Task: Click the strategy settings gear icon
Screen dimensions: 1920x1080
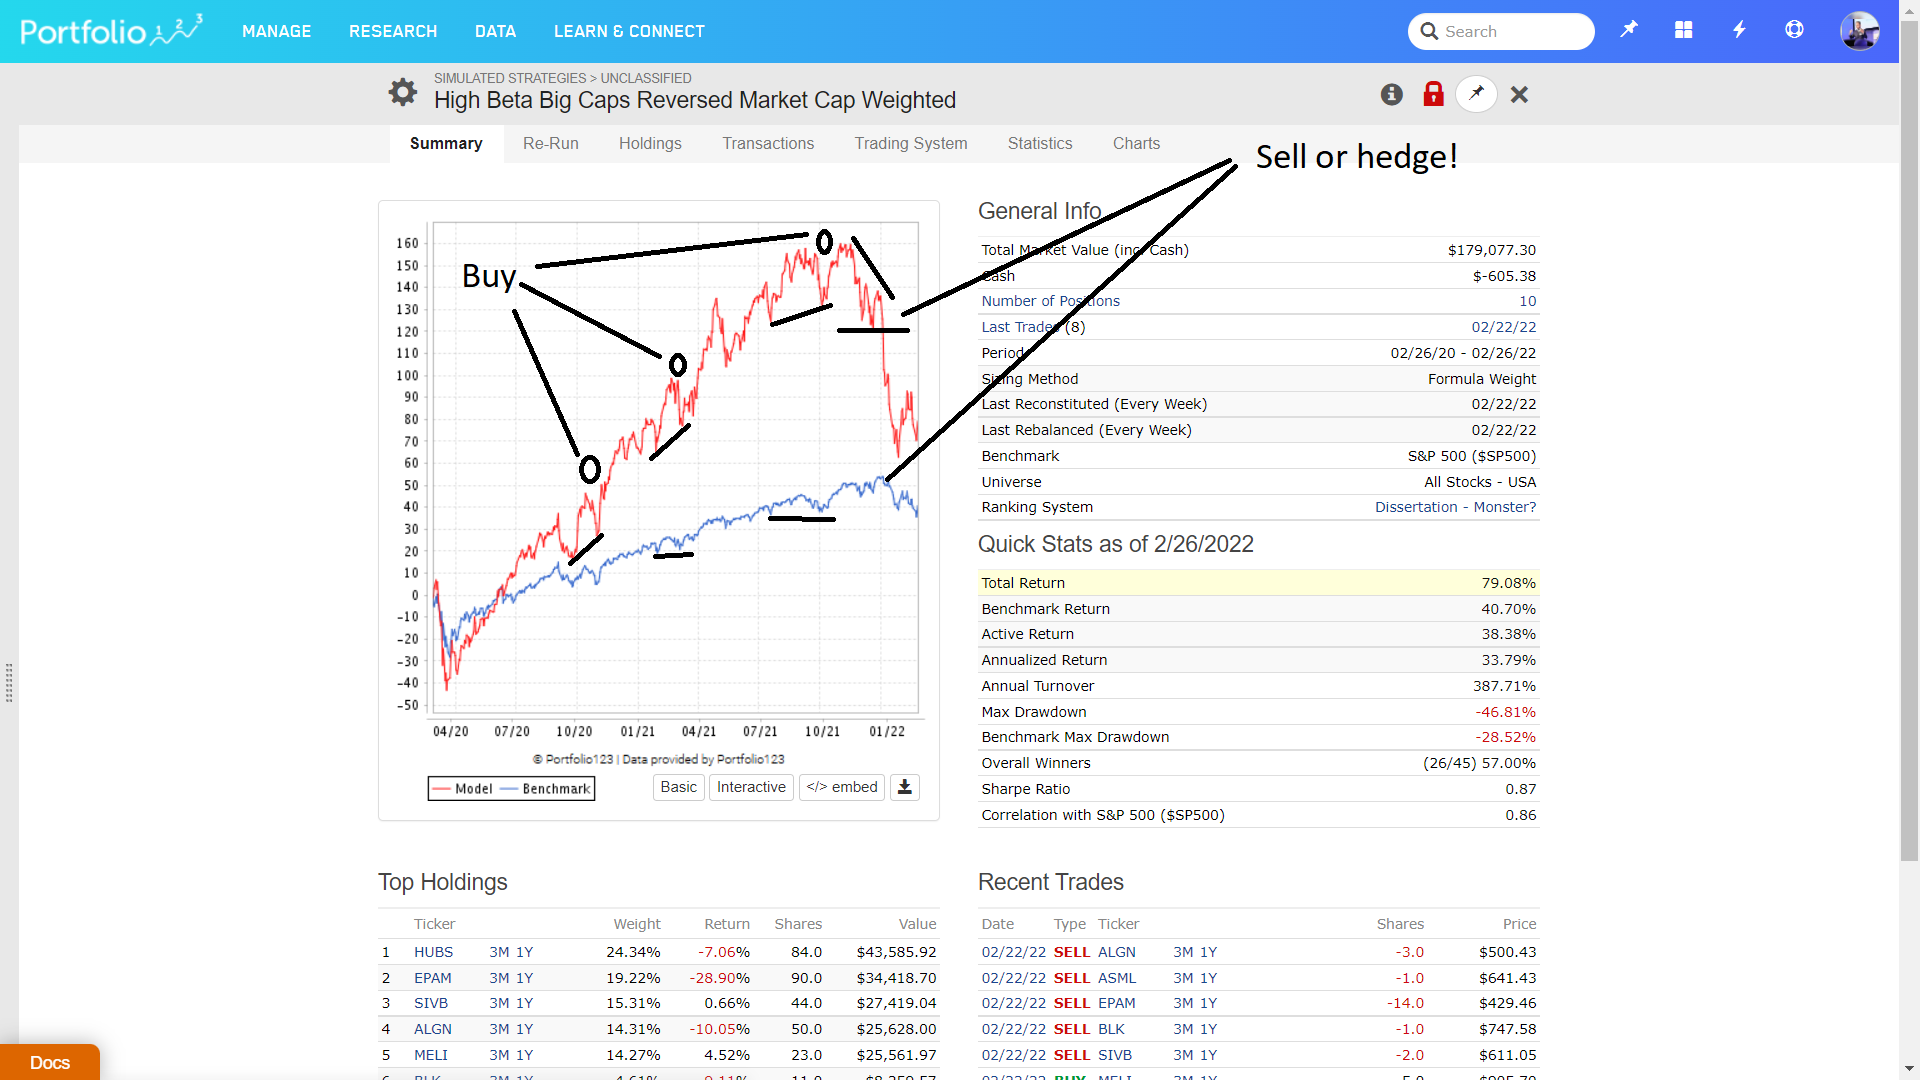Action: point(403,92)
